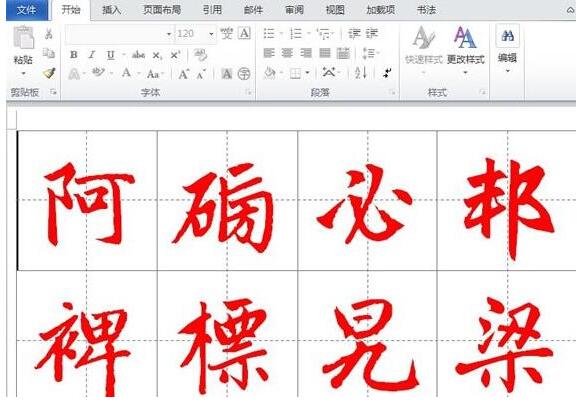Click the increase indent icon
The width and height of the screenshot is (577, 404).
(x=372, y=34)
